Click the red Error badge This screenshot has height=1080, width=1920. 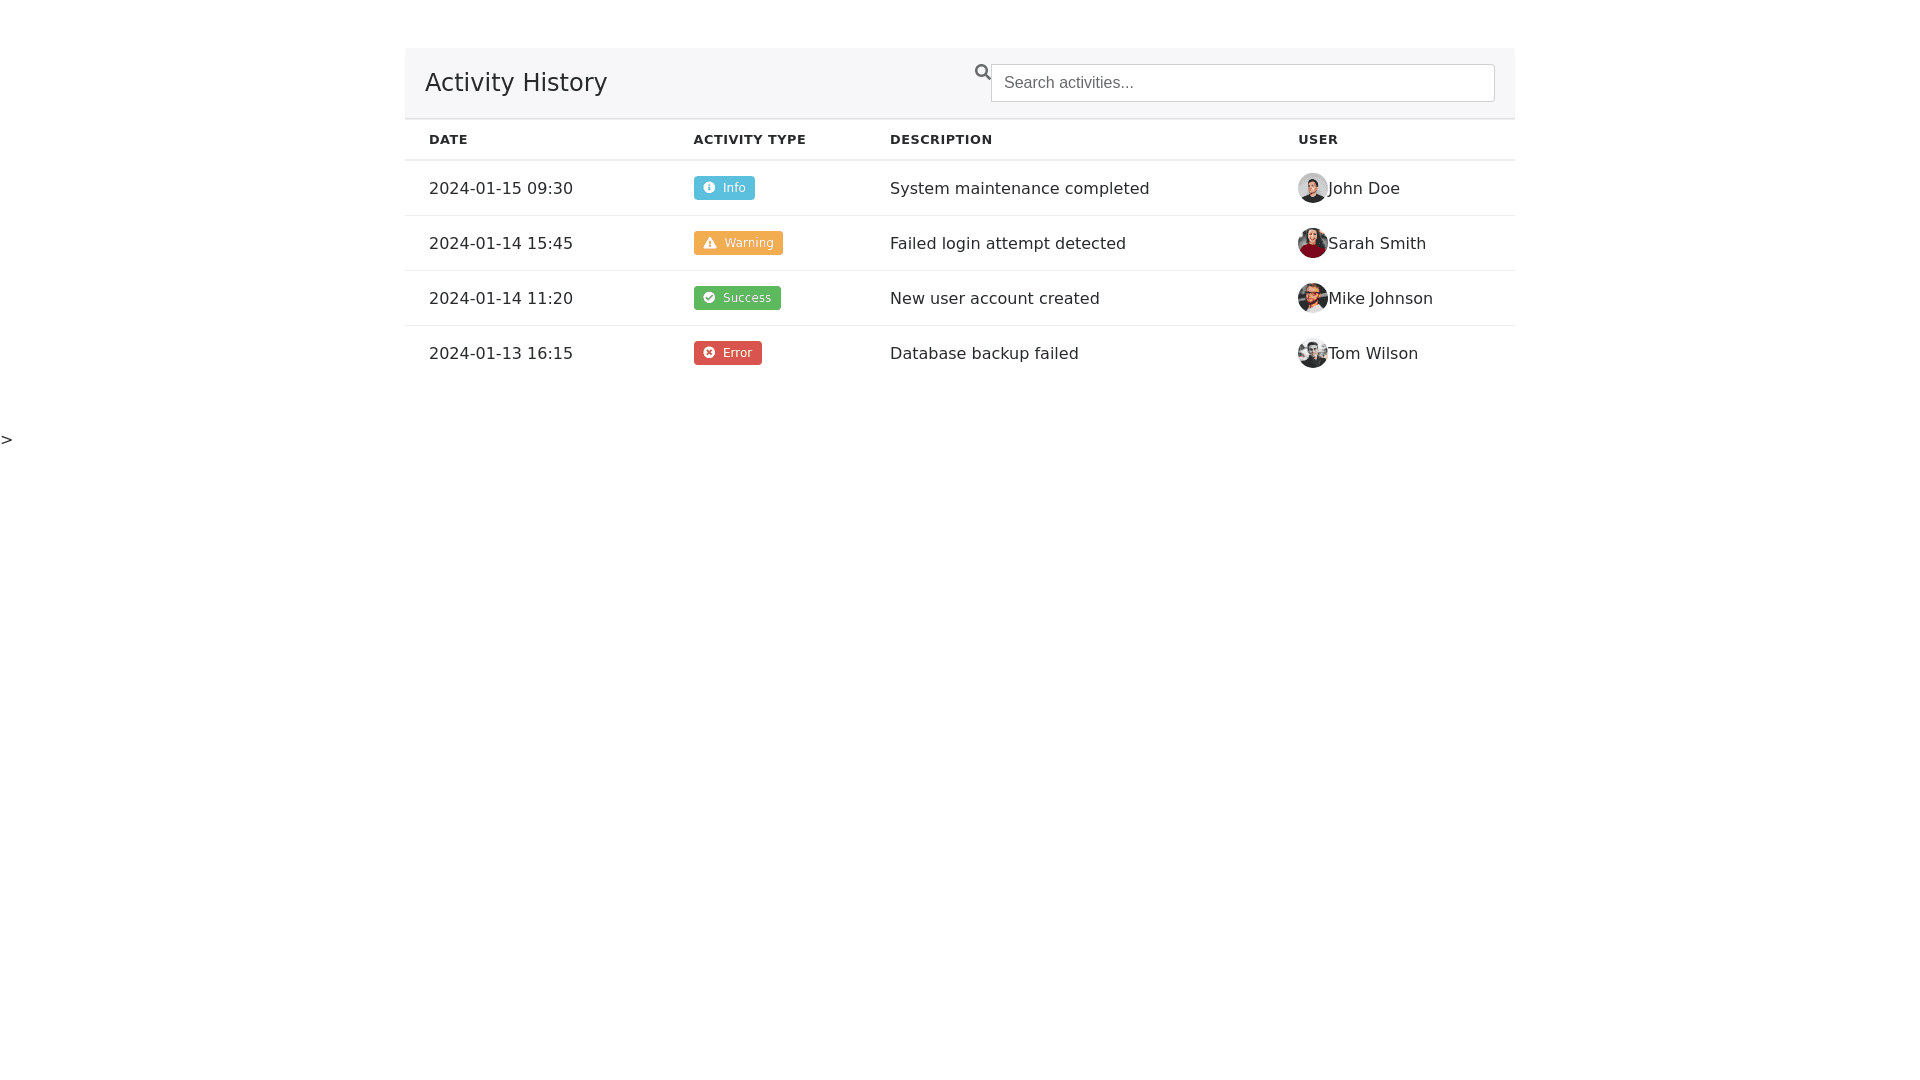pos(727,353)
